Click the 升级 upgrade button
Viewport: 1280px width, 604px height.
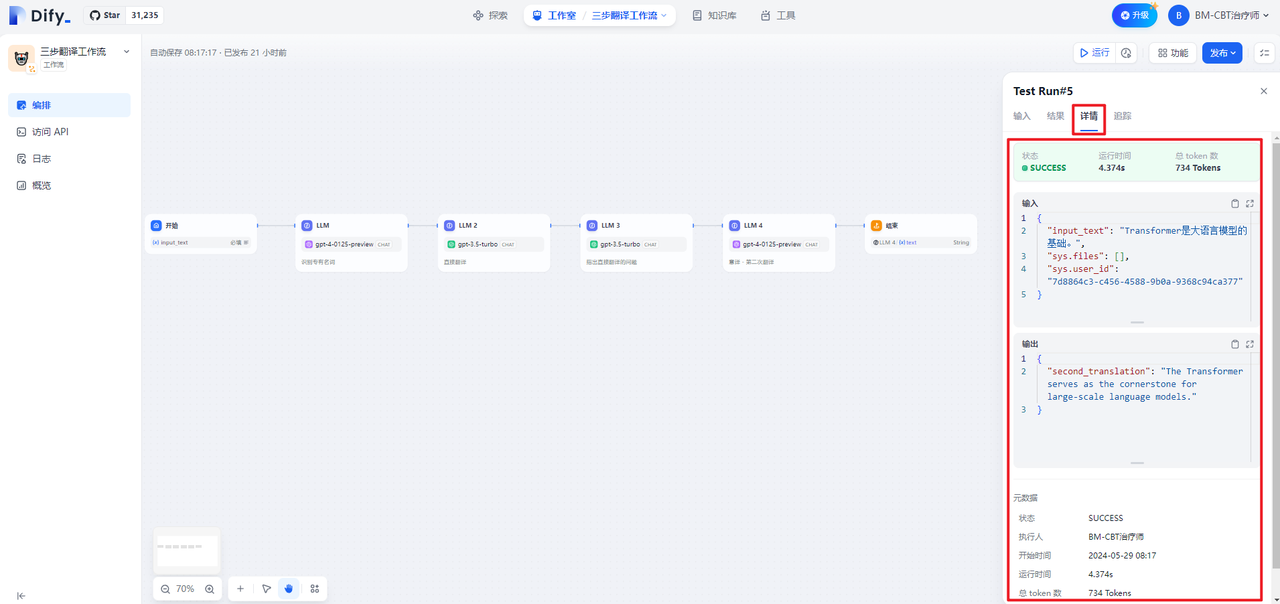pyautogui.click(x=1134, y=15)
